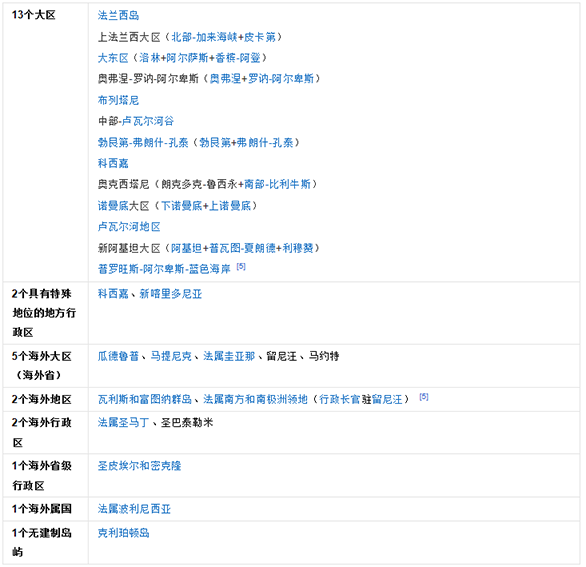The height and width of the screenshot is (567, 586).
Task: Open the 普罗旺斯-阿尔卑斯-蓝色海岸 link
Action: coord(164,269)
